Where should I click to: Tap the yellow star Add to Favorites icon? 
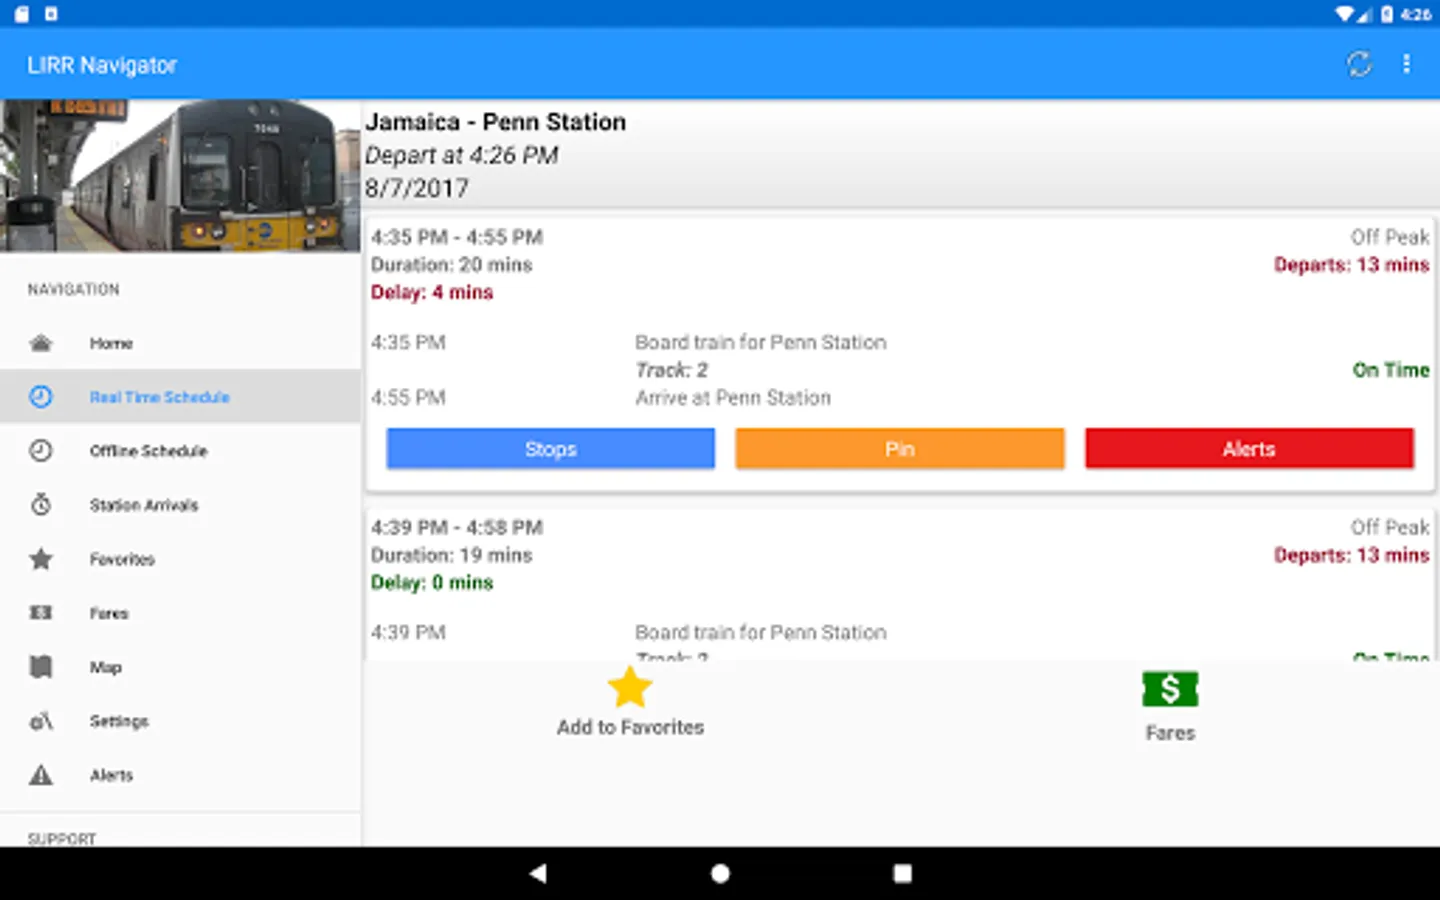pyautogui.click(x=630, y=688)
